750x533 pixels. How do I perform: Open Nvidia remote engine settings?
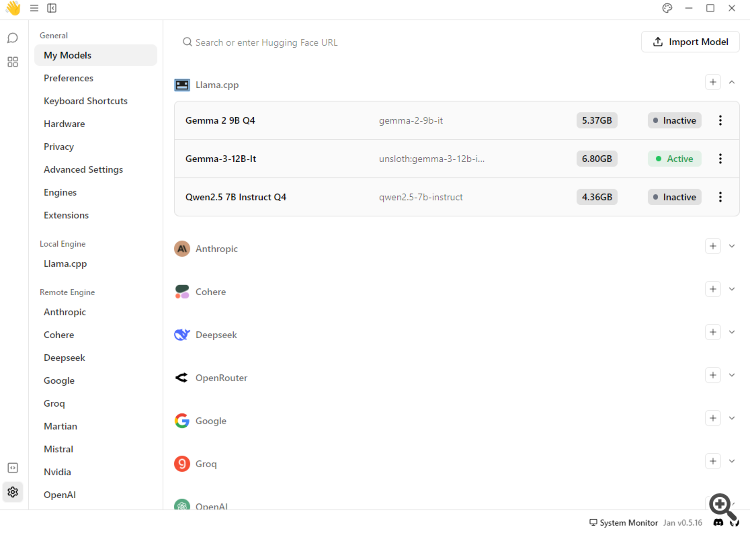[x=57, y=473]
